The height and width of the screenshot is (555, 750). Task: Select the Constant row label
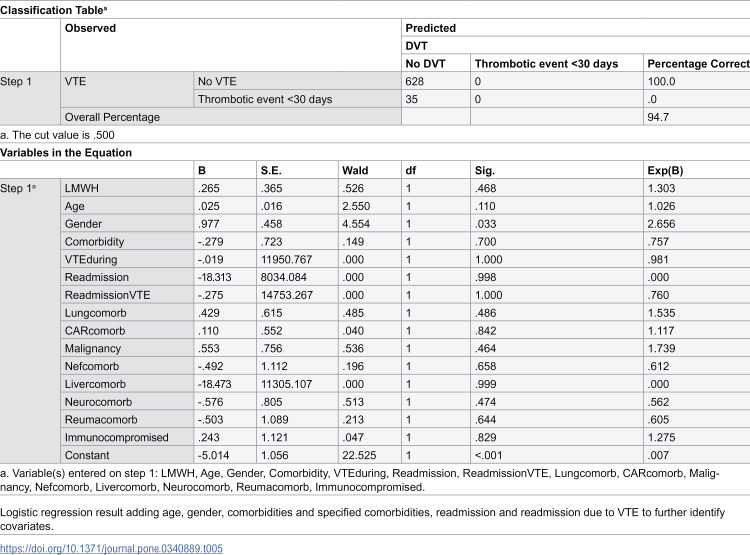coord(87,455)
